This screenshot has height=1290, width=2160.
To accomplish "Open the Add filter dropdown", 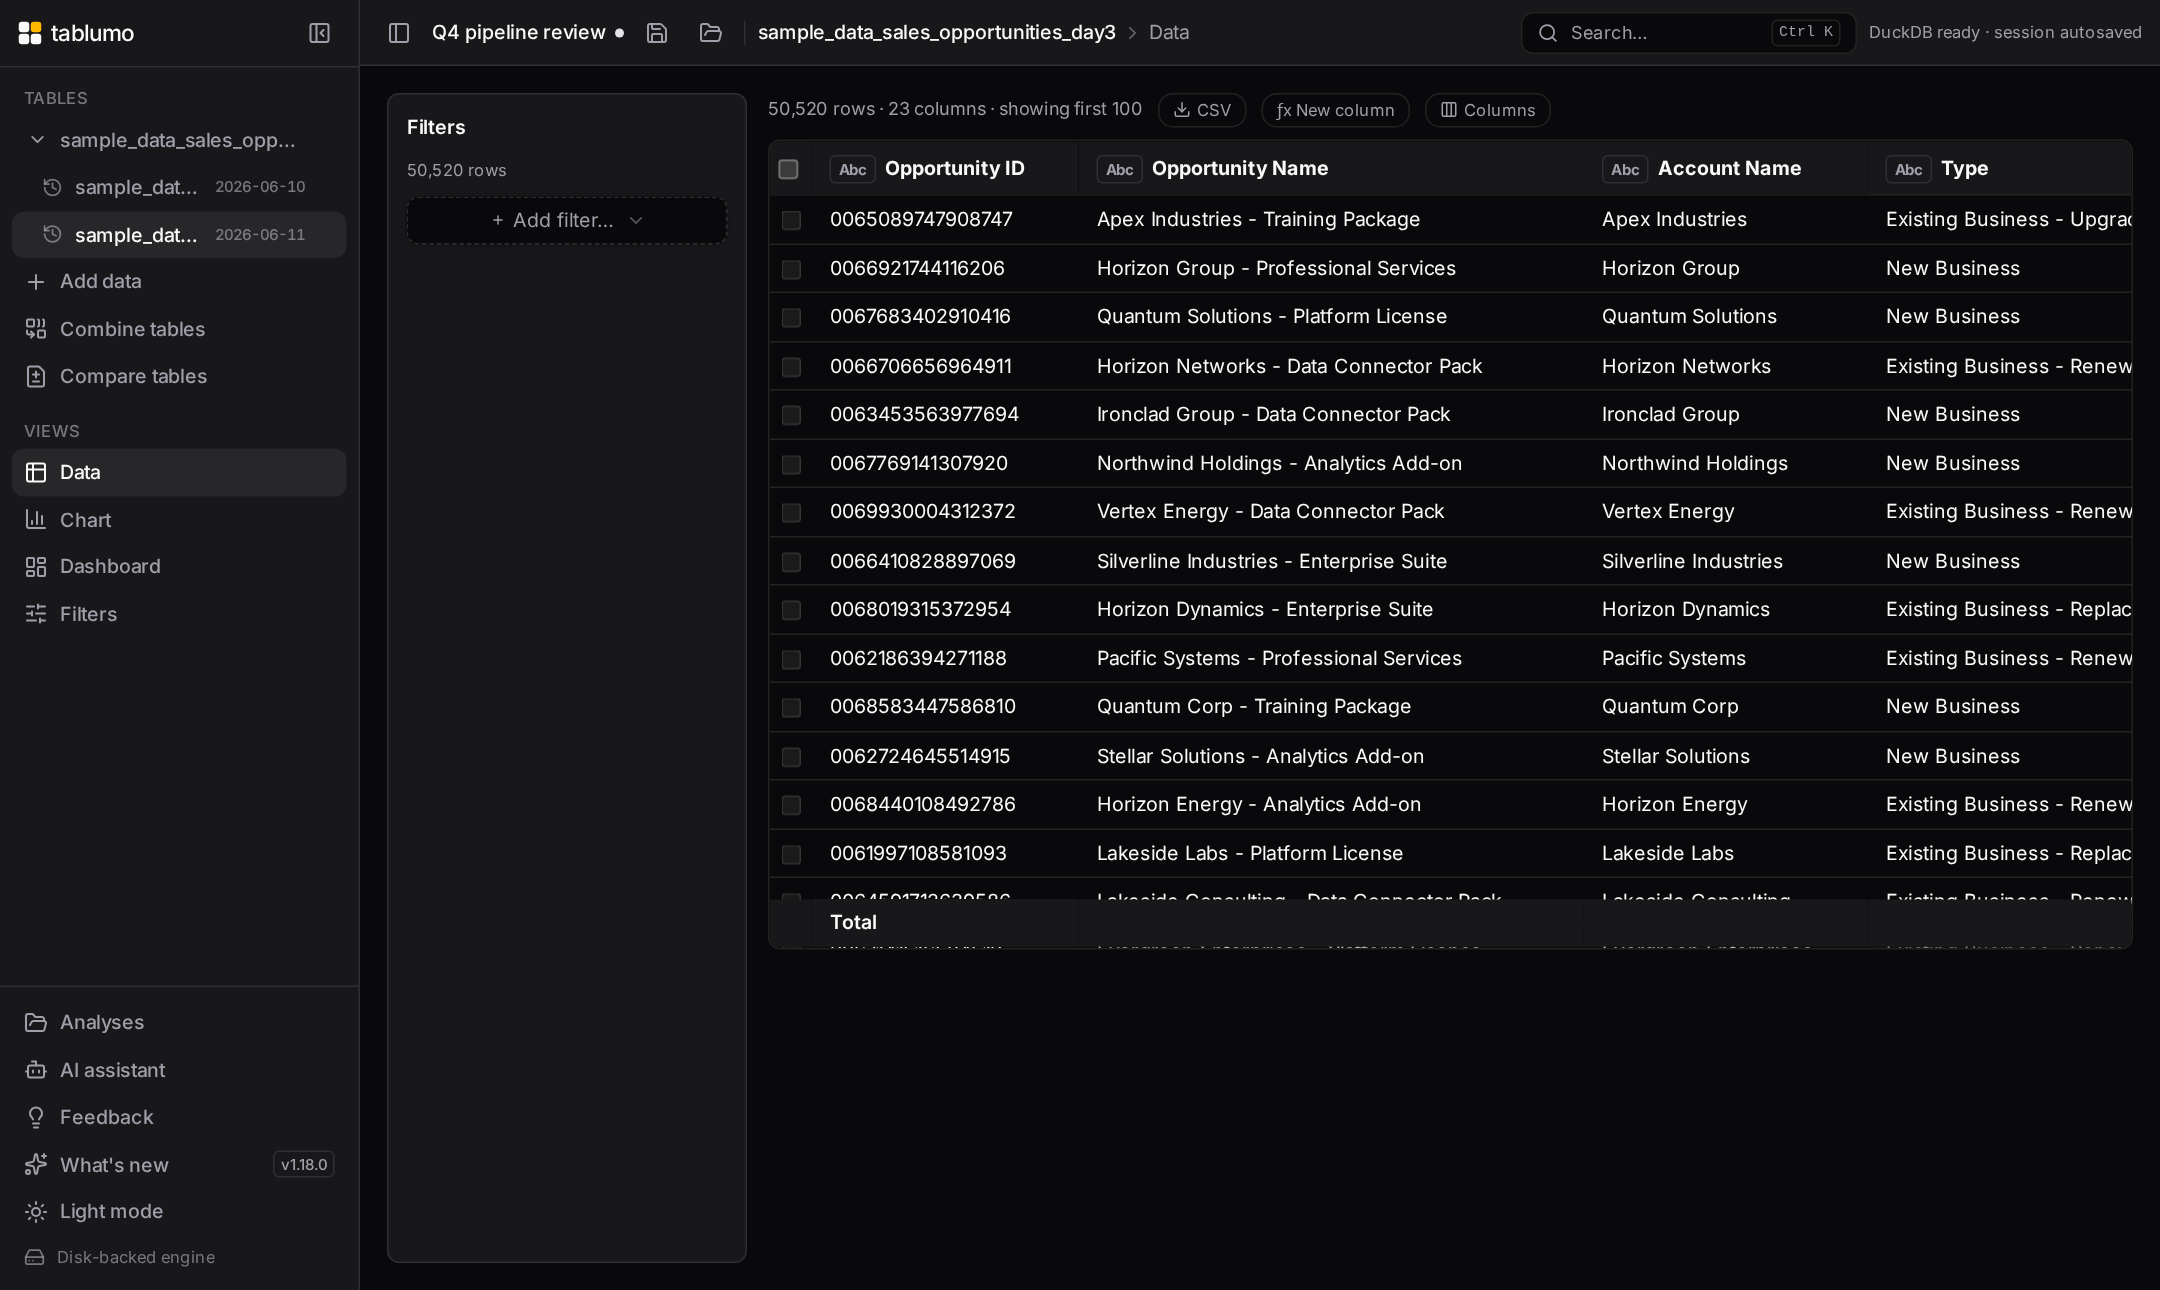I will coord(567,220).
